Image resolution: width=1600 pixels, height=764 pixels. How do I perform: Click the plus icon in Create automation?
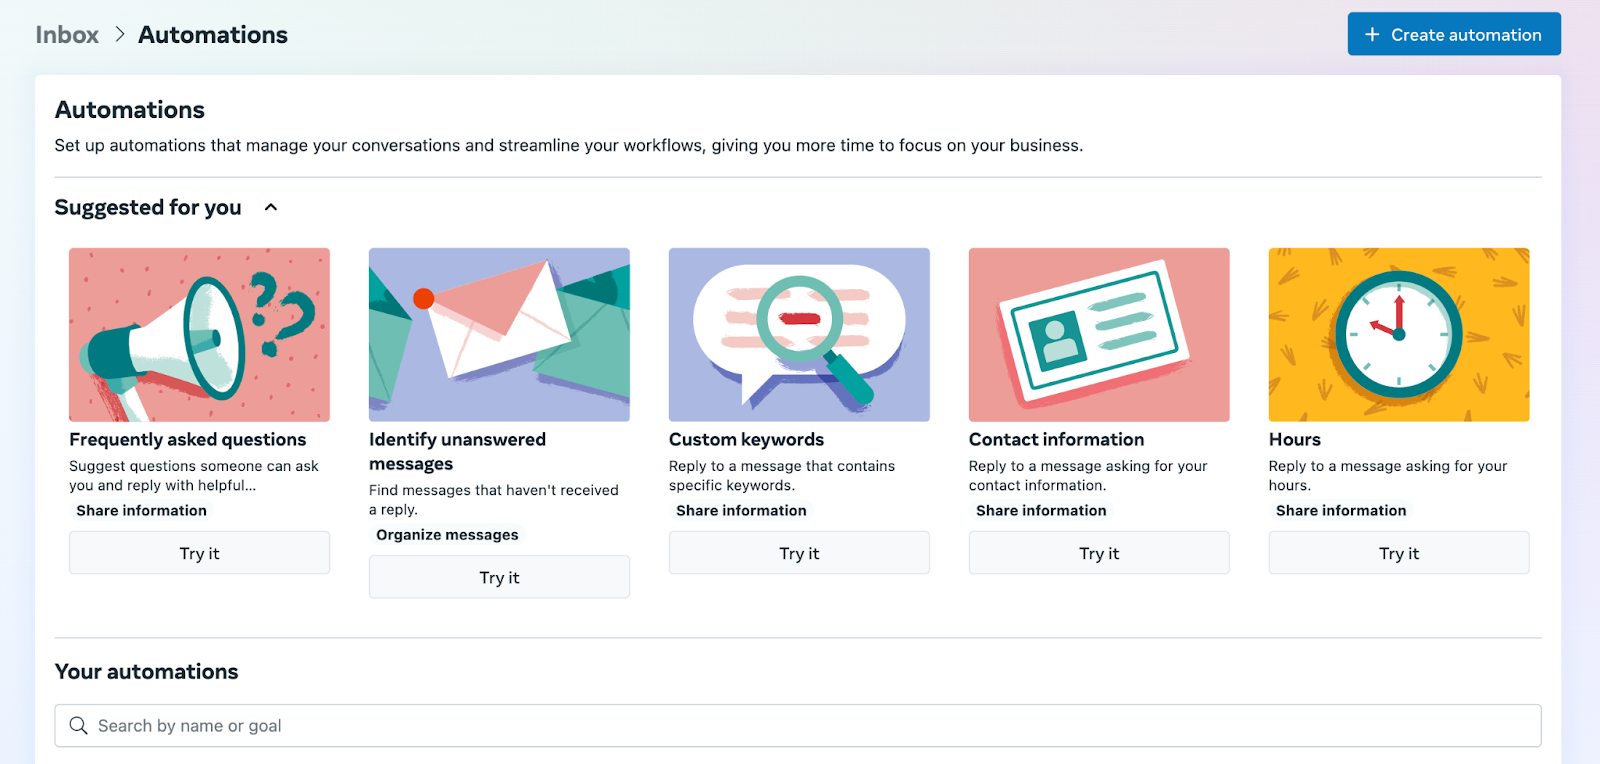pyautogui.click(x=1372, y=35)
